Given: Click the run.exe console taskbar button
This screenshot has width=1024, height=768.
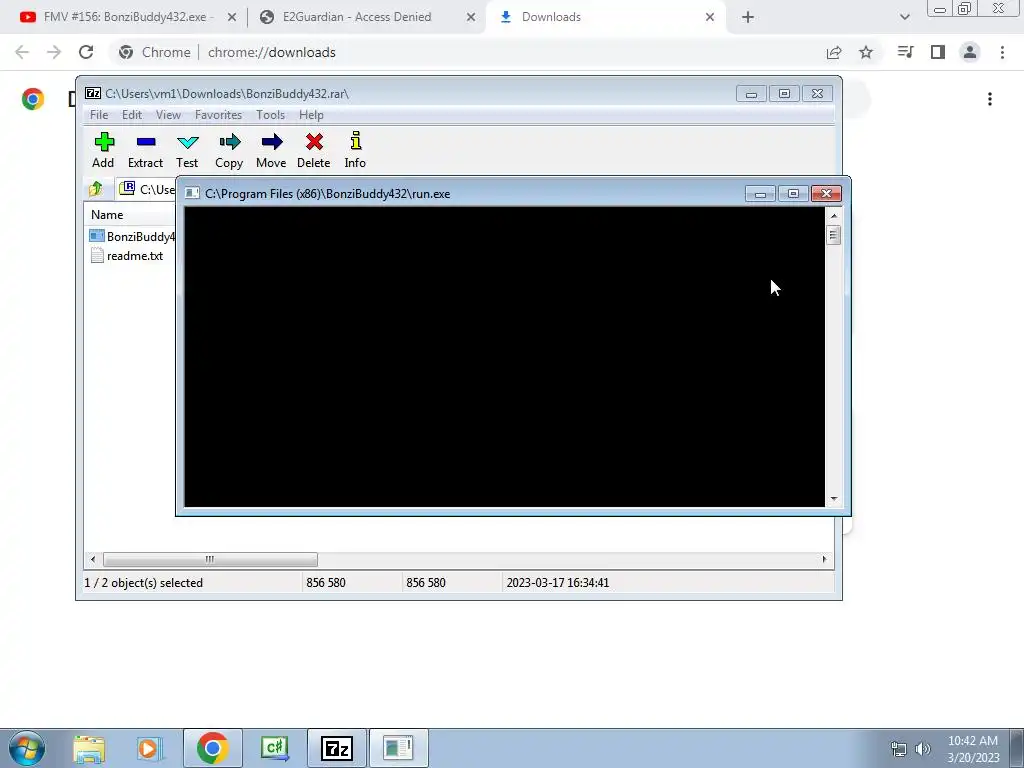Looking at the screenshot, I should tap(398, 748).
